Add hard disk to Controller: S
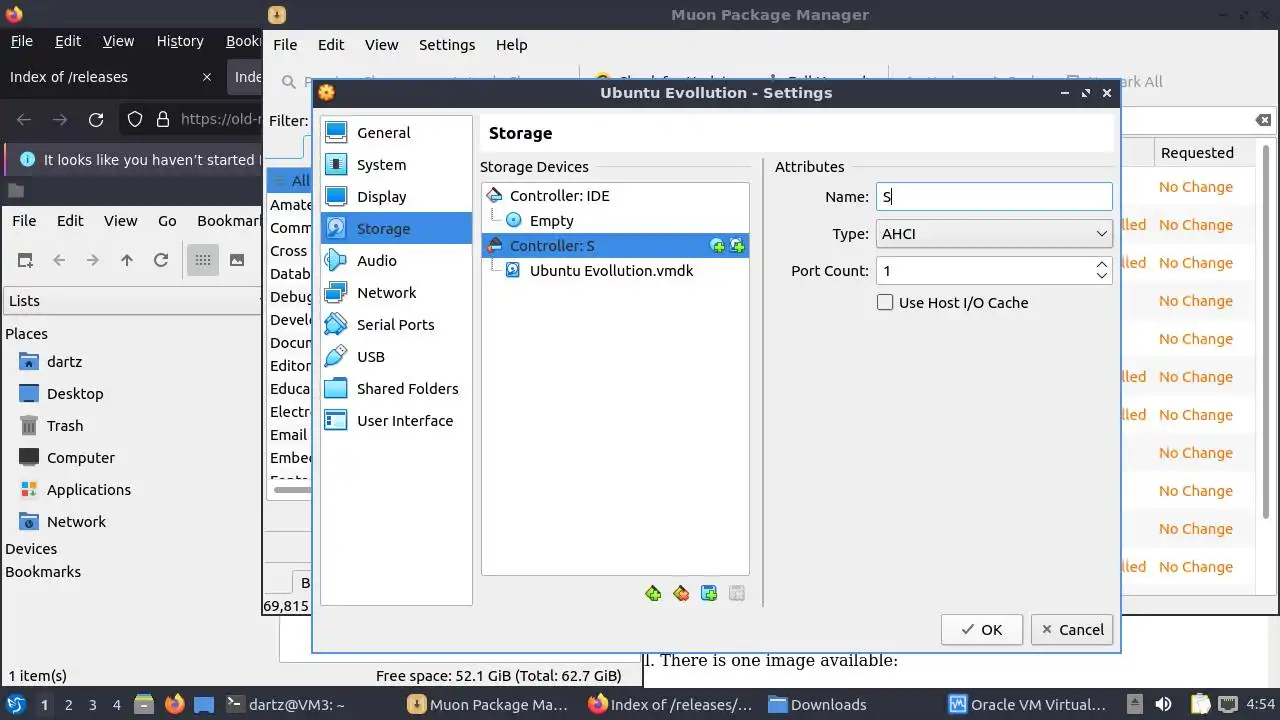 point(737,246)
